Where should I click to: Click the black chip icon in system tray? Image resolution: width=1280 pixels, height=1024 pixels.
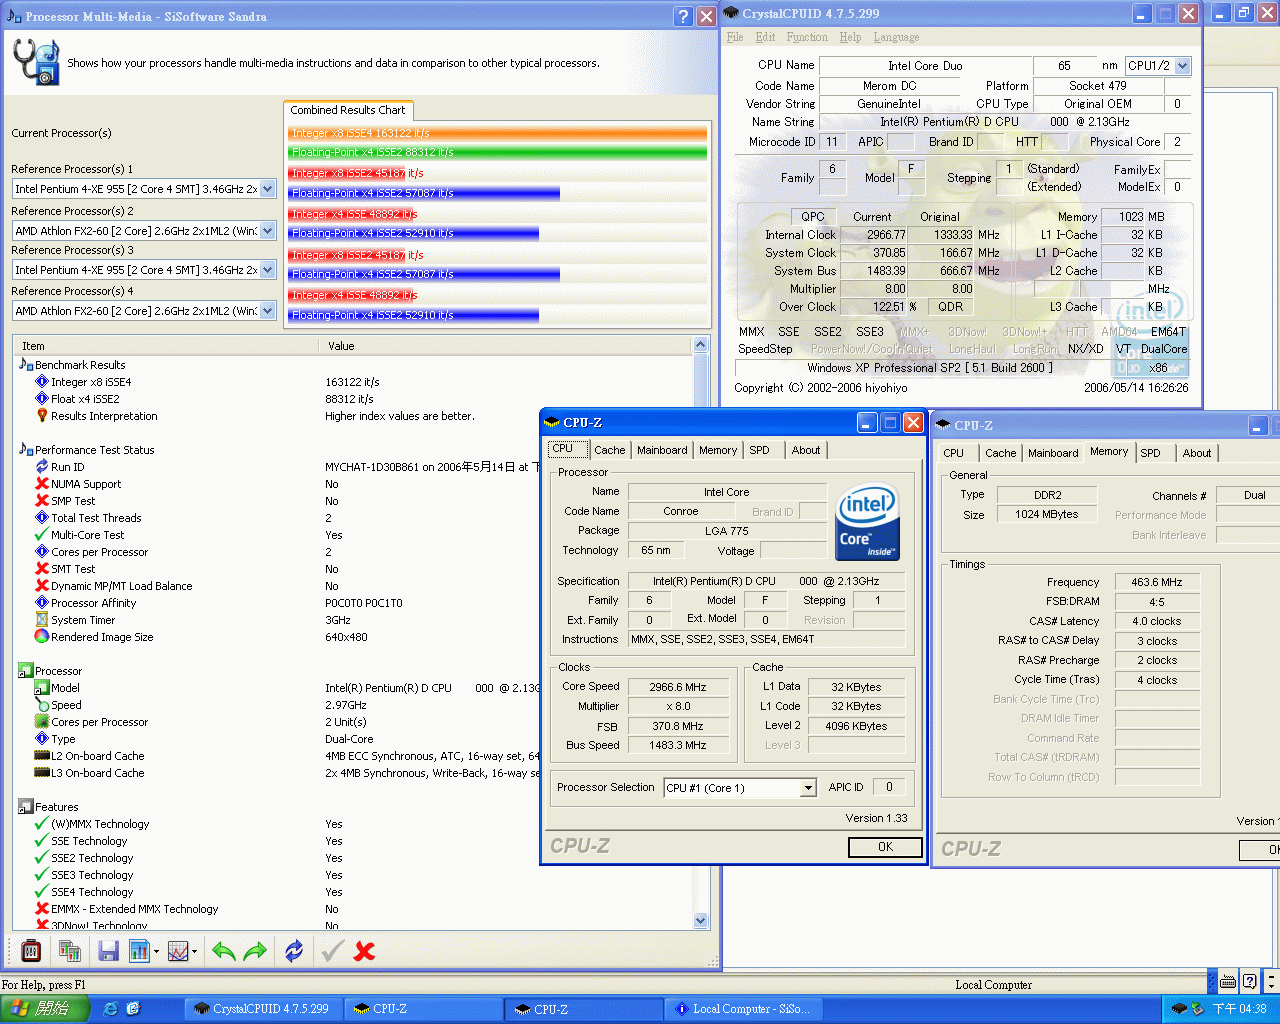(x=1179, y=1009)
